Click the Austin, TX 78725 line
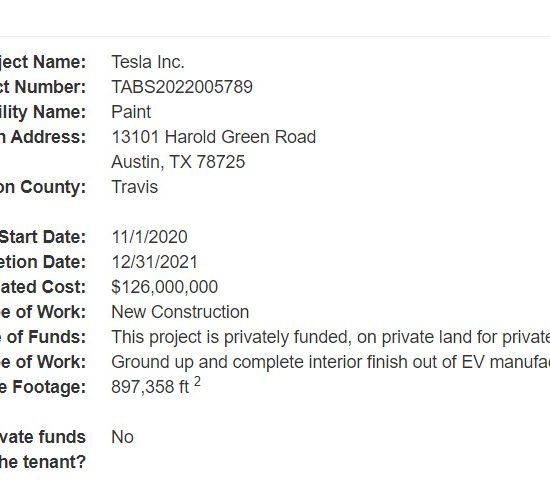The height and width of the screenshot is (497, 550). 178,162
